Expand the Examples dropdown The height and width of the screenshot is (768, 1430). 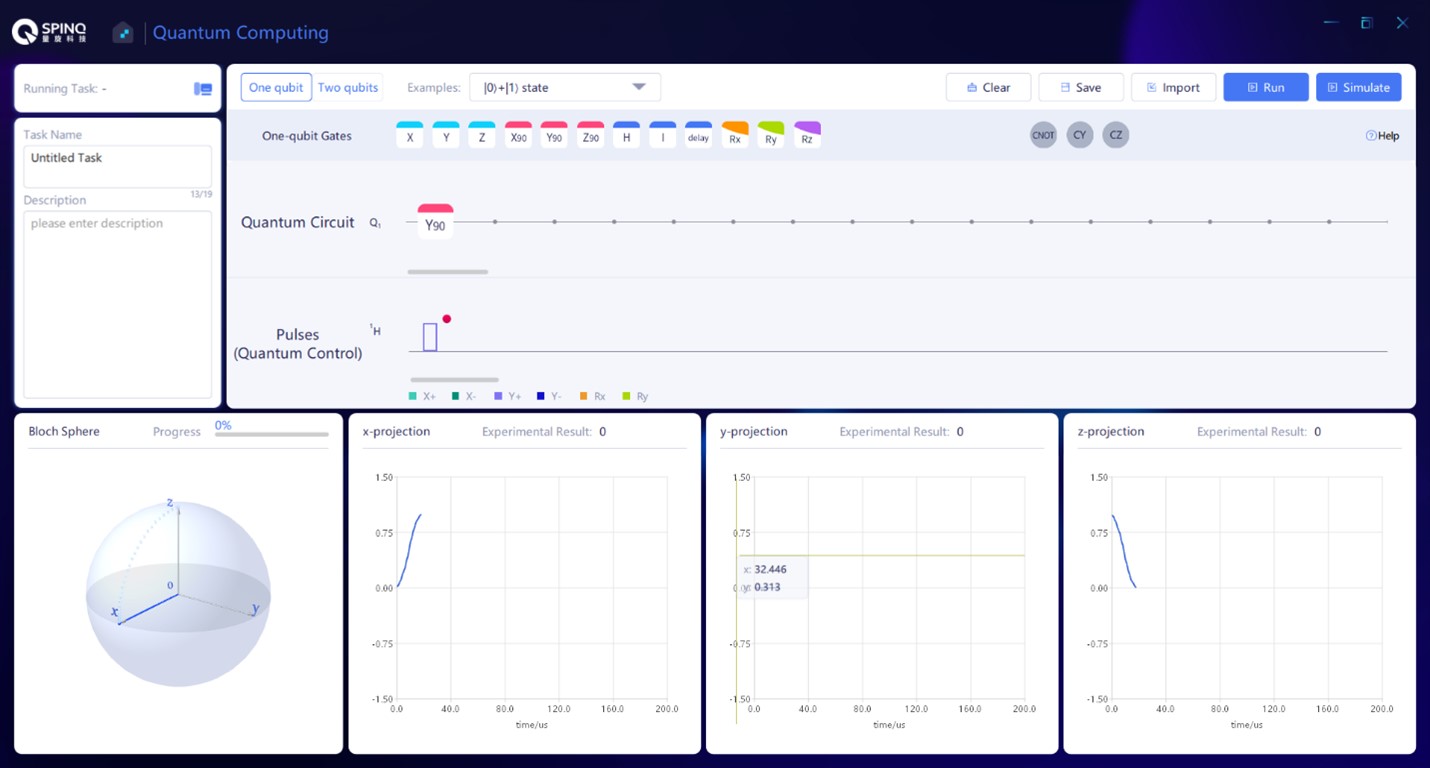(x=565, y=88)
